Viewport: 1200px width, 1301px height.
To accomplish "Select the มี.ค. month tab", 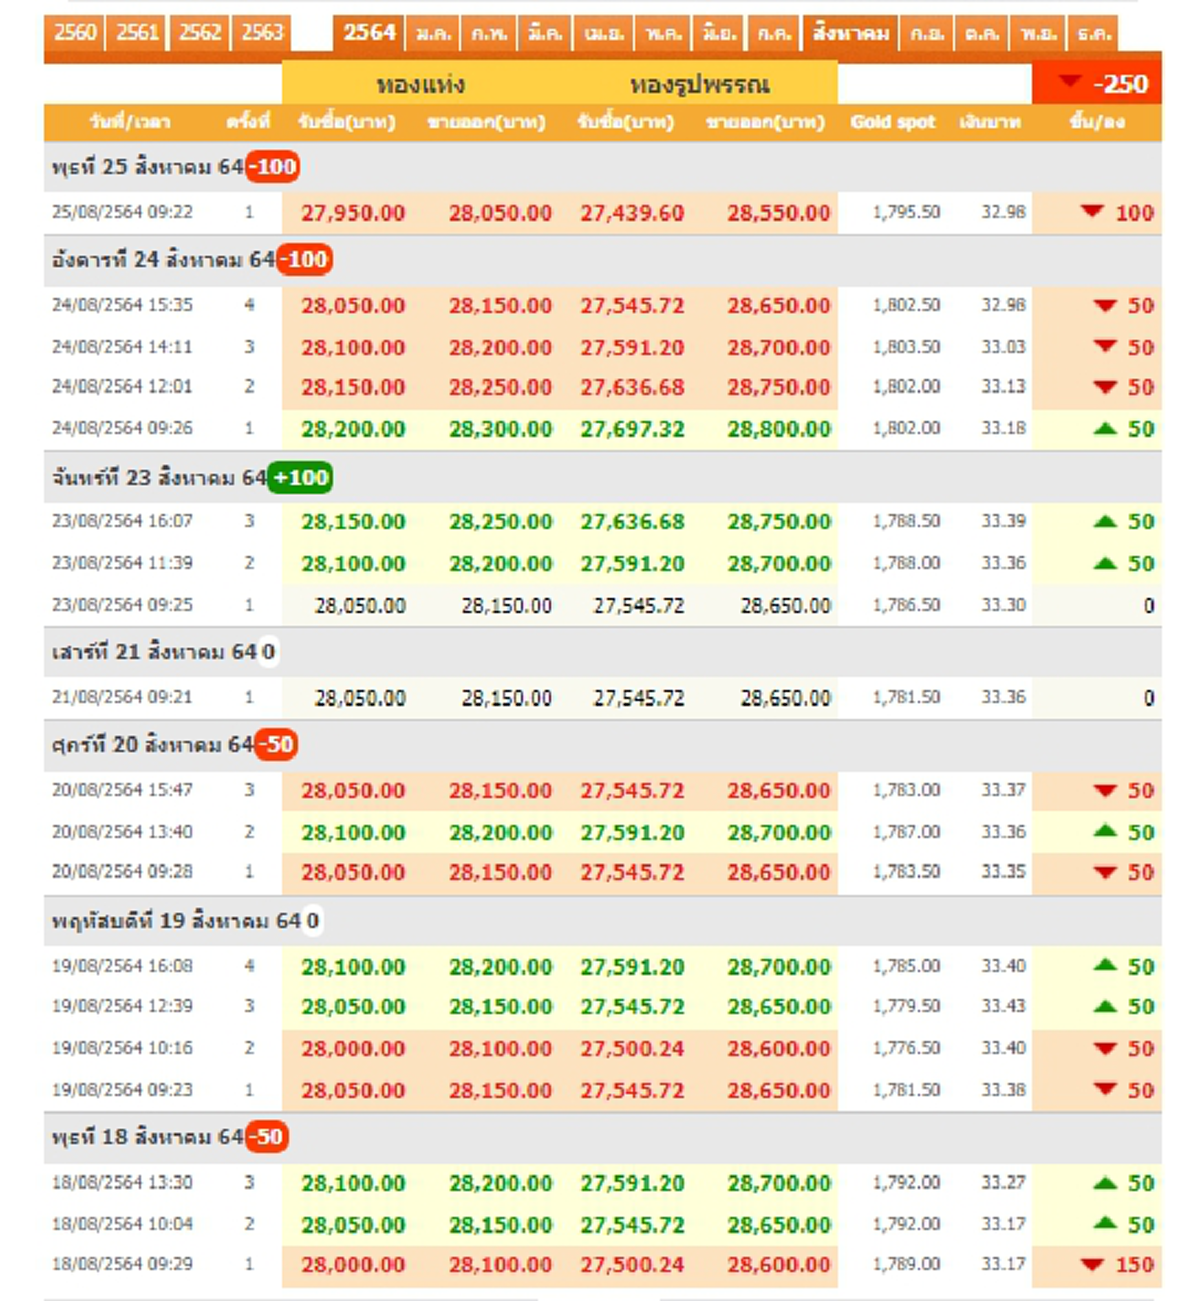I will pyautogui.click(x=545, y=33).
